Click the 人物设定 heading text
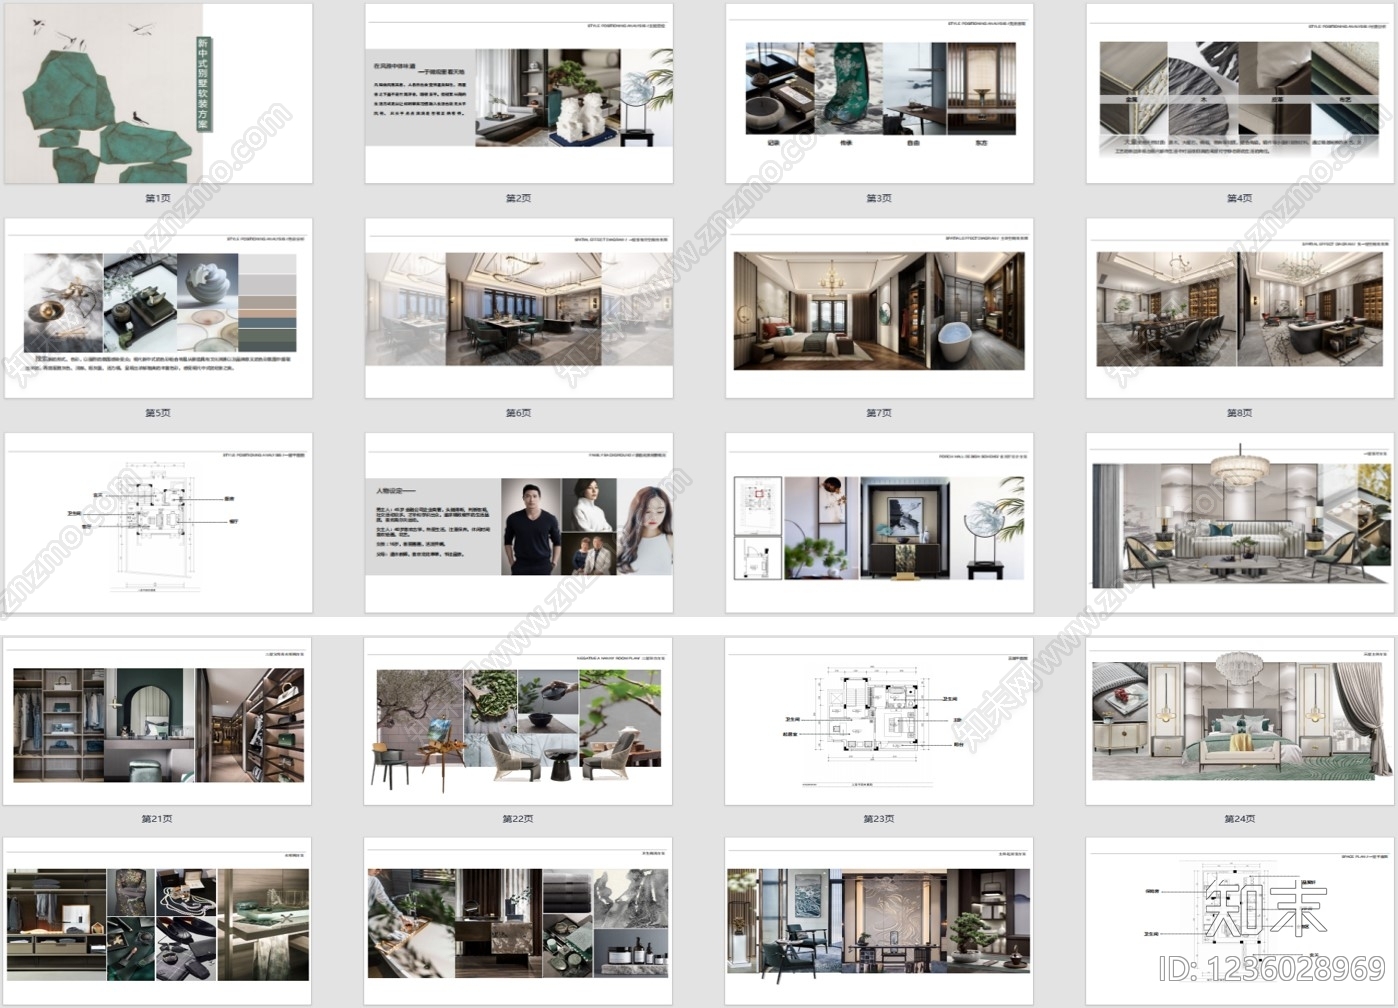The image size is (1398, 1008). (x=395, y=491)
